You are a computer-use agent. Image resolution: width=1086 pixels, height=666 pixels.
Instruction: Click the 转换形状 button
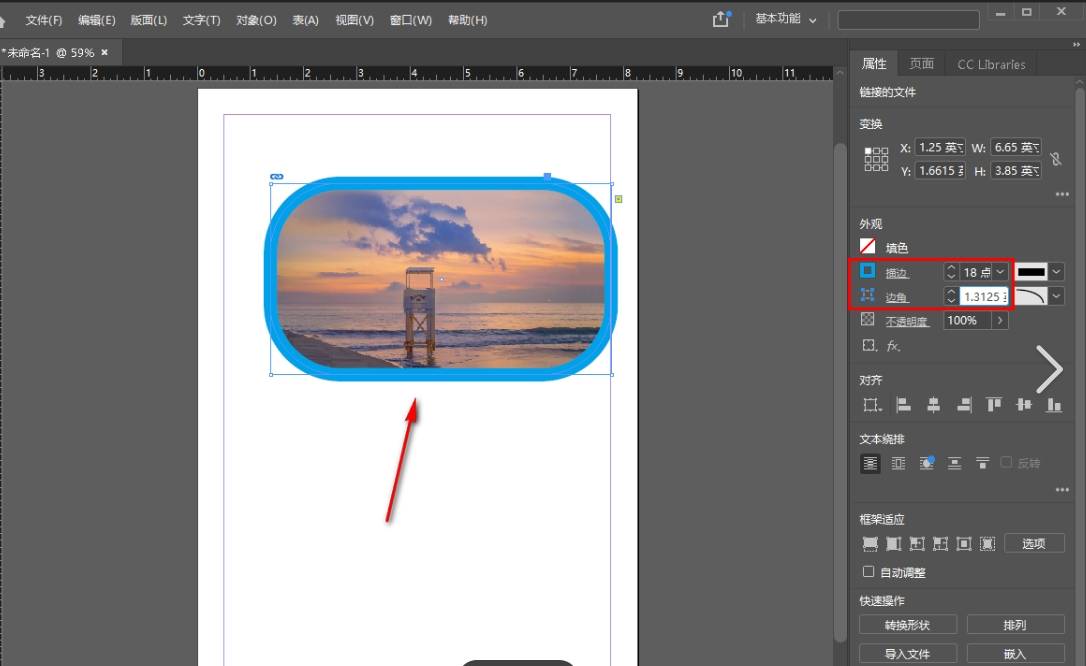click(907, 624)
